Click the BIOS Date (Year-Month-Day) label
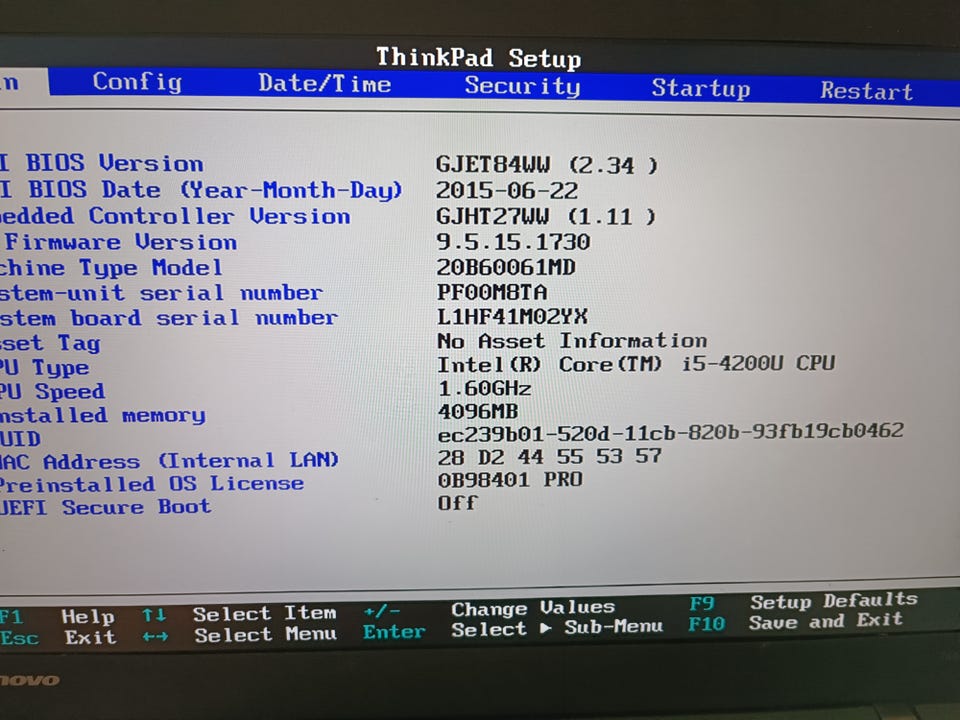Image resolution: width=960 pixels, height=720 pixels. click(x=201, y=190)
